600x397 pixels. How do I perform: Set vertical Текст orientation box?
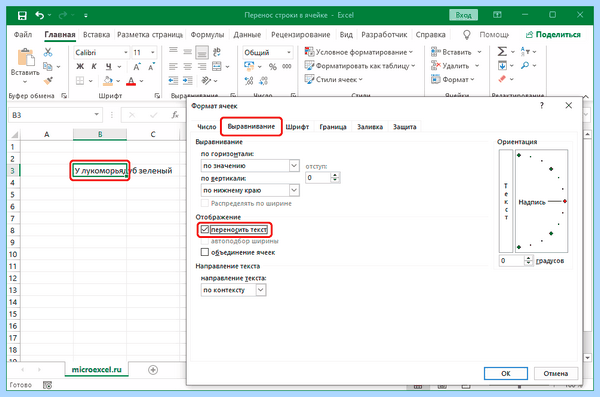[506, 201]
